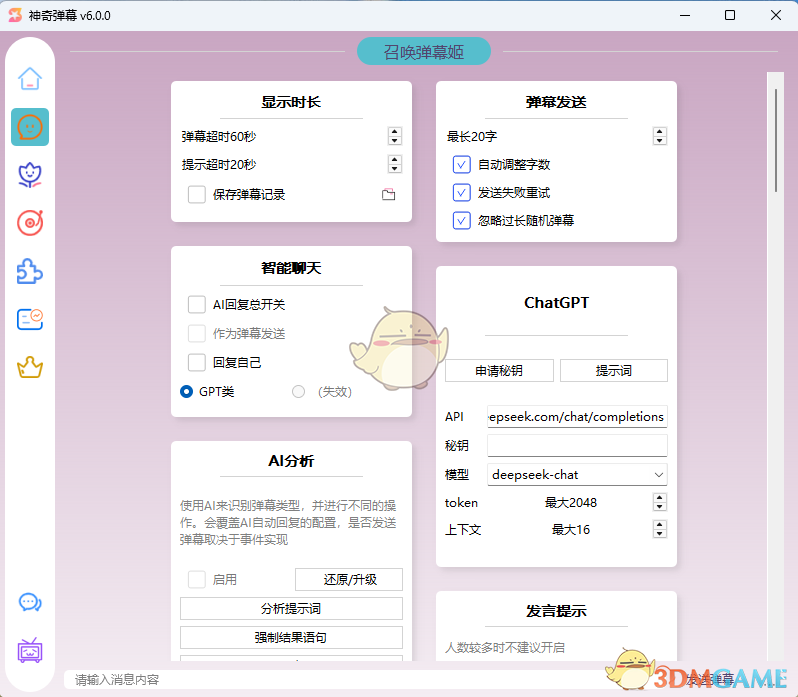Uncheck 自动调整字数
The height and width of the screenshot is (697, 798).
point(462,165)
